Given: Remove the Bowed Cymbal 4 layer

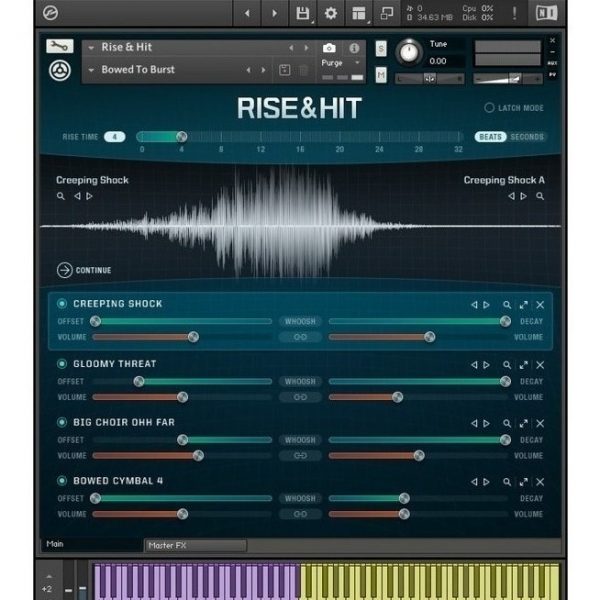Looking at the screenshot, I should [x=540, y=482].
